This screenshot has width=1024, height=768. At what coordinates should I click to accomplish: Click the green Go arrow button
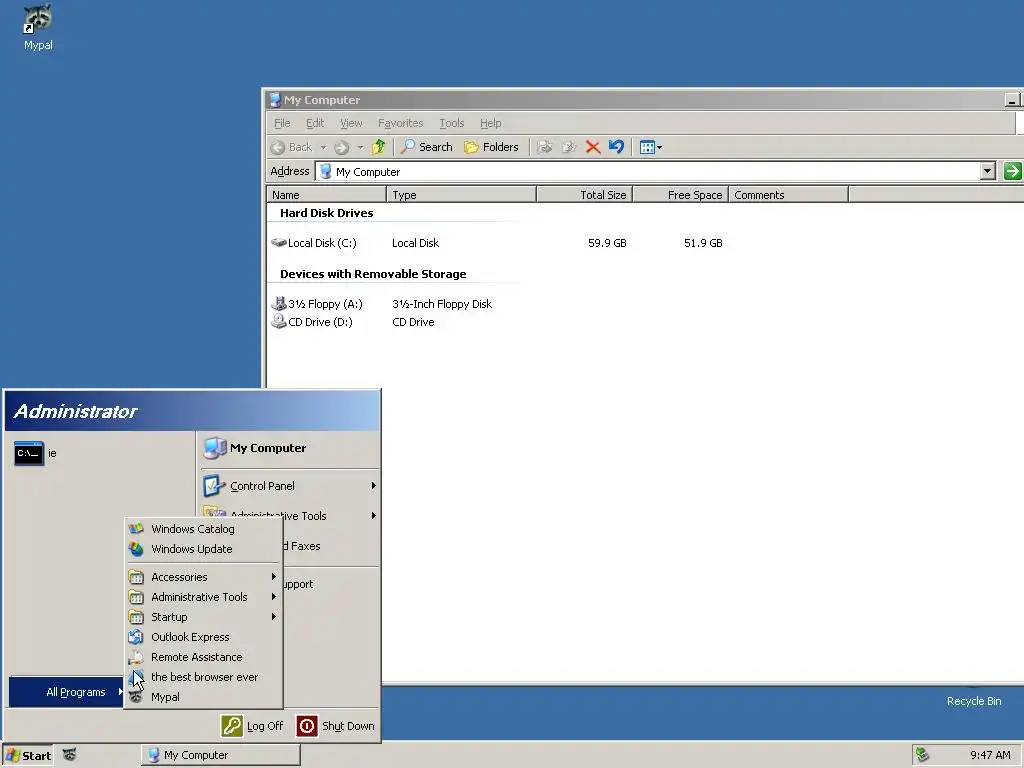pos(1012,171)
